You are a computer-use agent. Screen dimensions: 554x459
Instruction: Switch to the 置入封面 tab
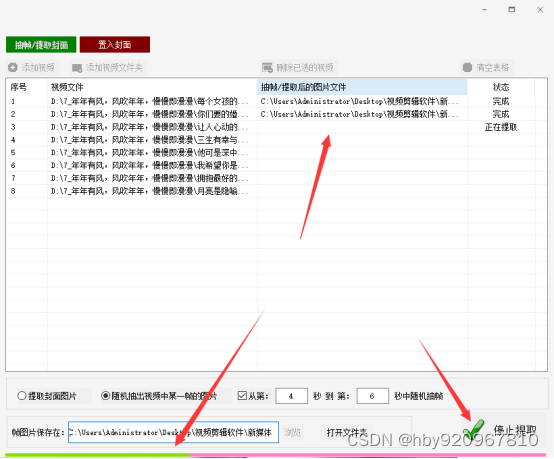pos(115,45)
